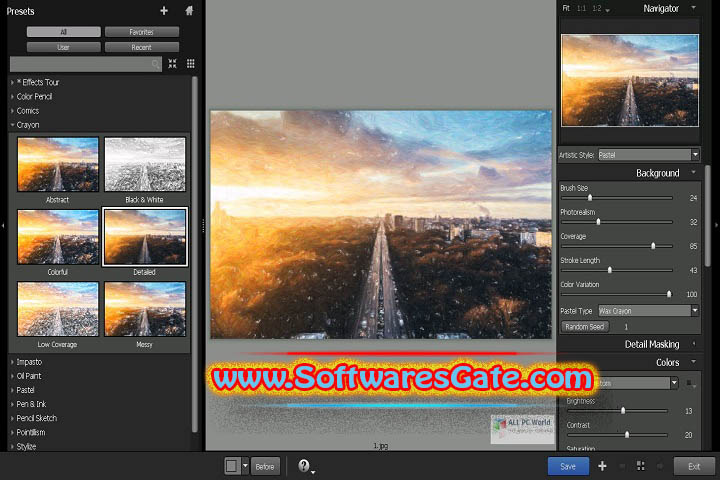
Task: Select the Colorful preset thumbnail
Action: point(58,237)
